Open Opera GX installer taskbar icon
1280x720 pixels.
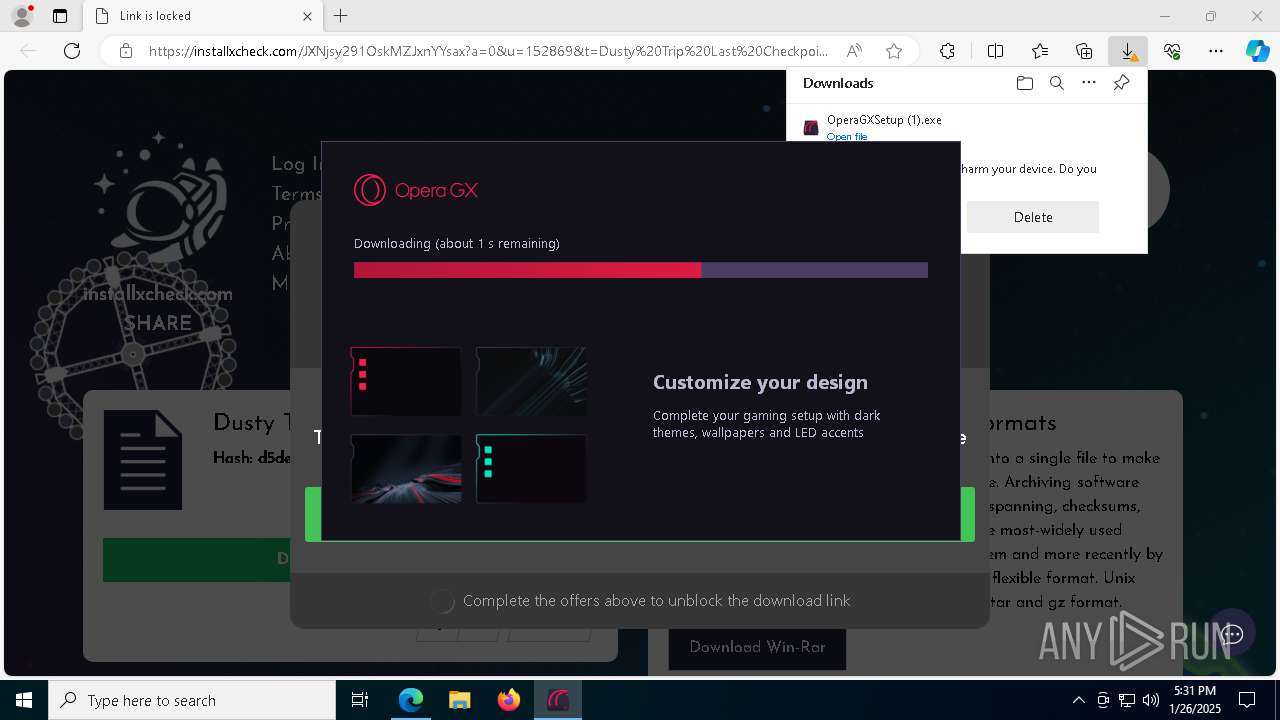(x=557, y=700)
